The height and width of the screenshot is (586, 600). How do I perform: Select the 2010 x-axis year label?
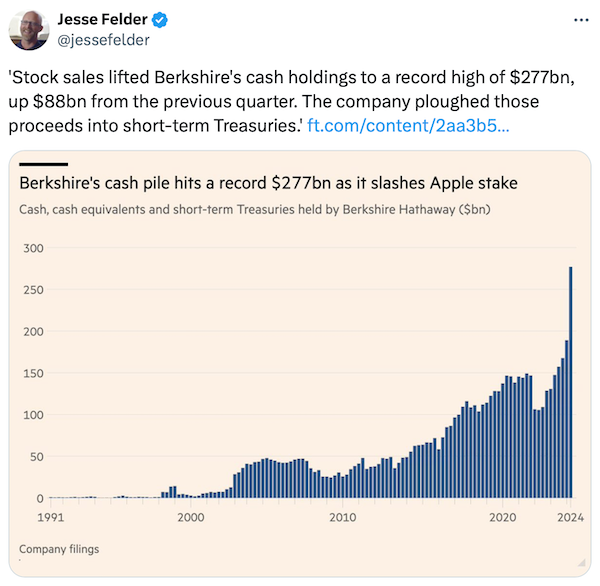point(342,517)
